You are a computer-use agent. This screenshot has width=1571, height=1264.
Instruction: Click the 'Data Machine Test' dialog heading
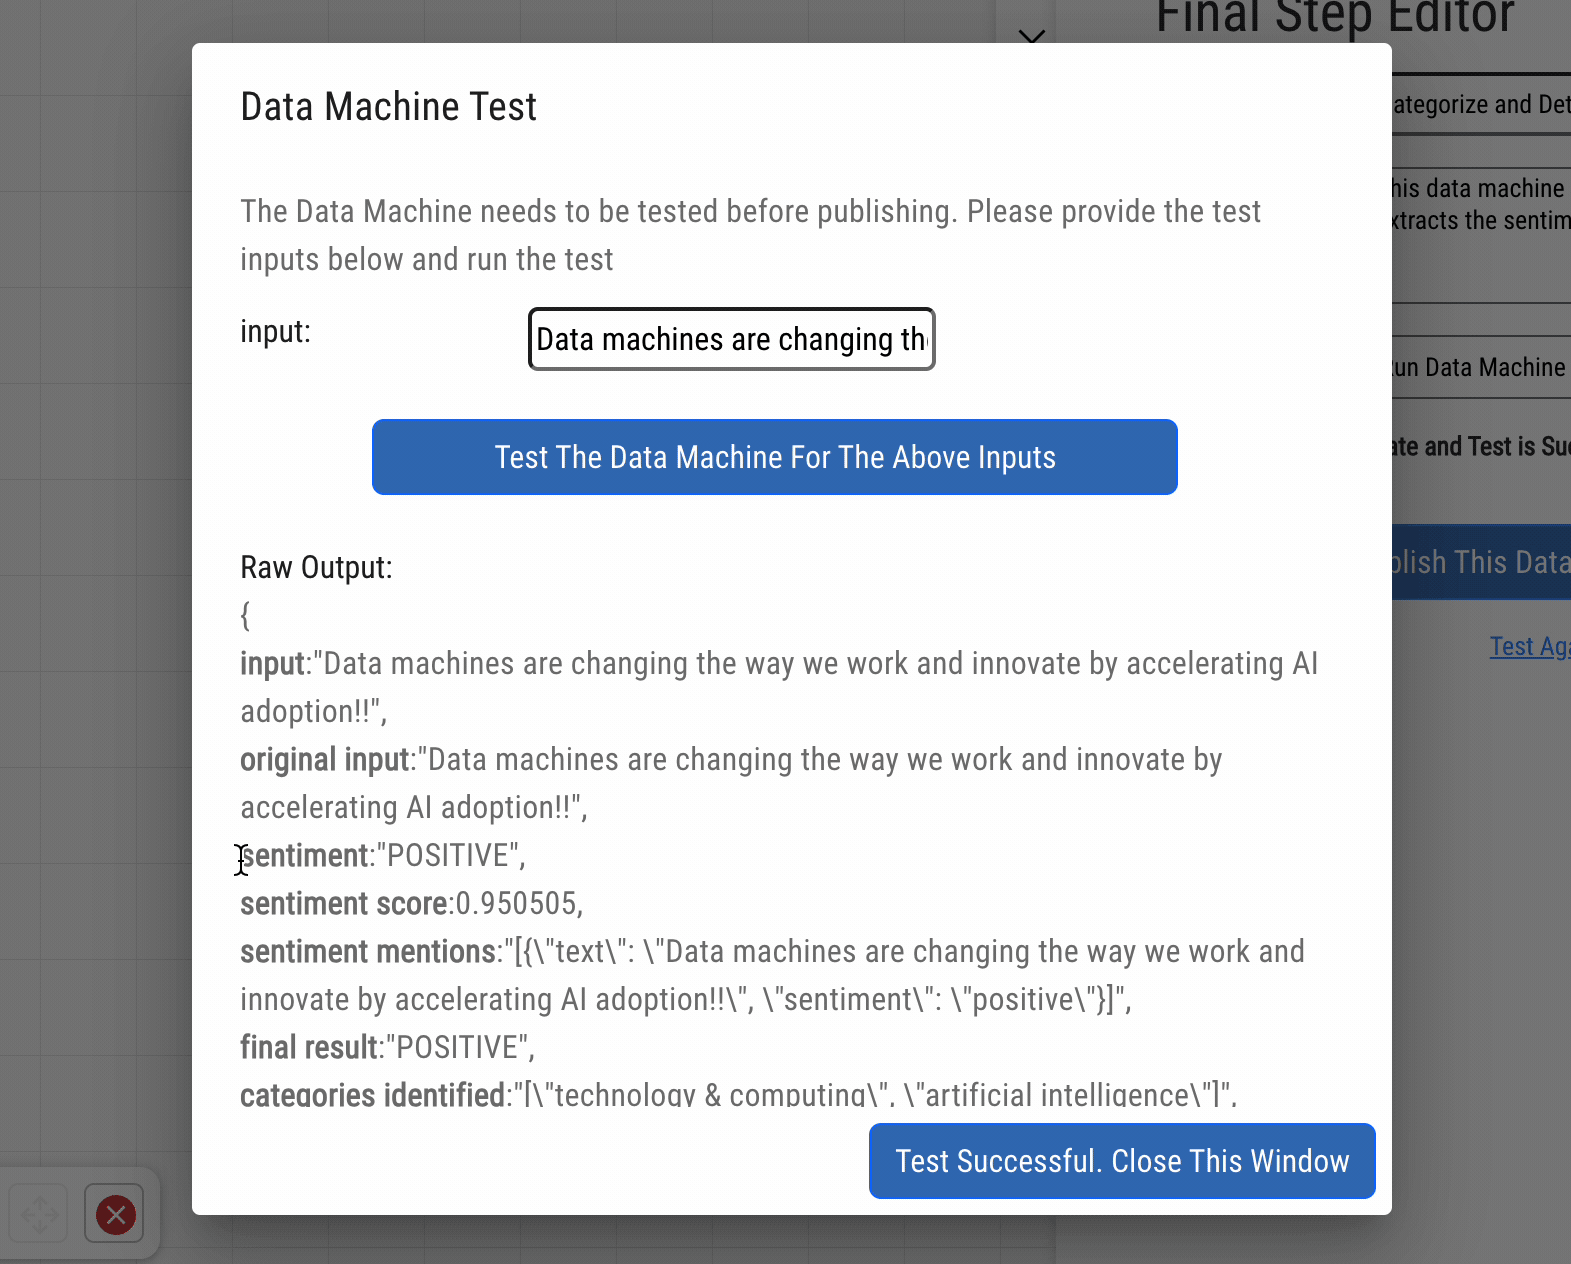[388, 106]
